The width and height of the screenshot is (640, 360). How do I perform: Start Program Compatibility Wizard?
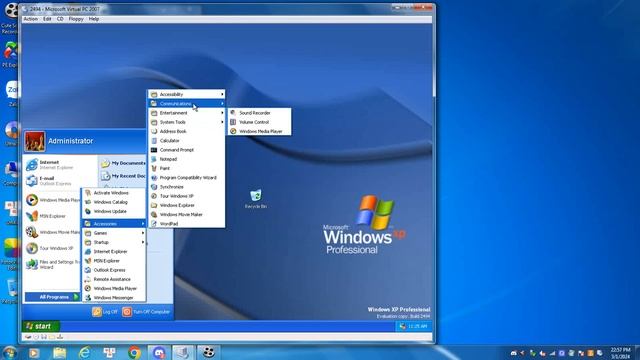click(x=187, y=178)
